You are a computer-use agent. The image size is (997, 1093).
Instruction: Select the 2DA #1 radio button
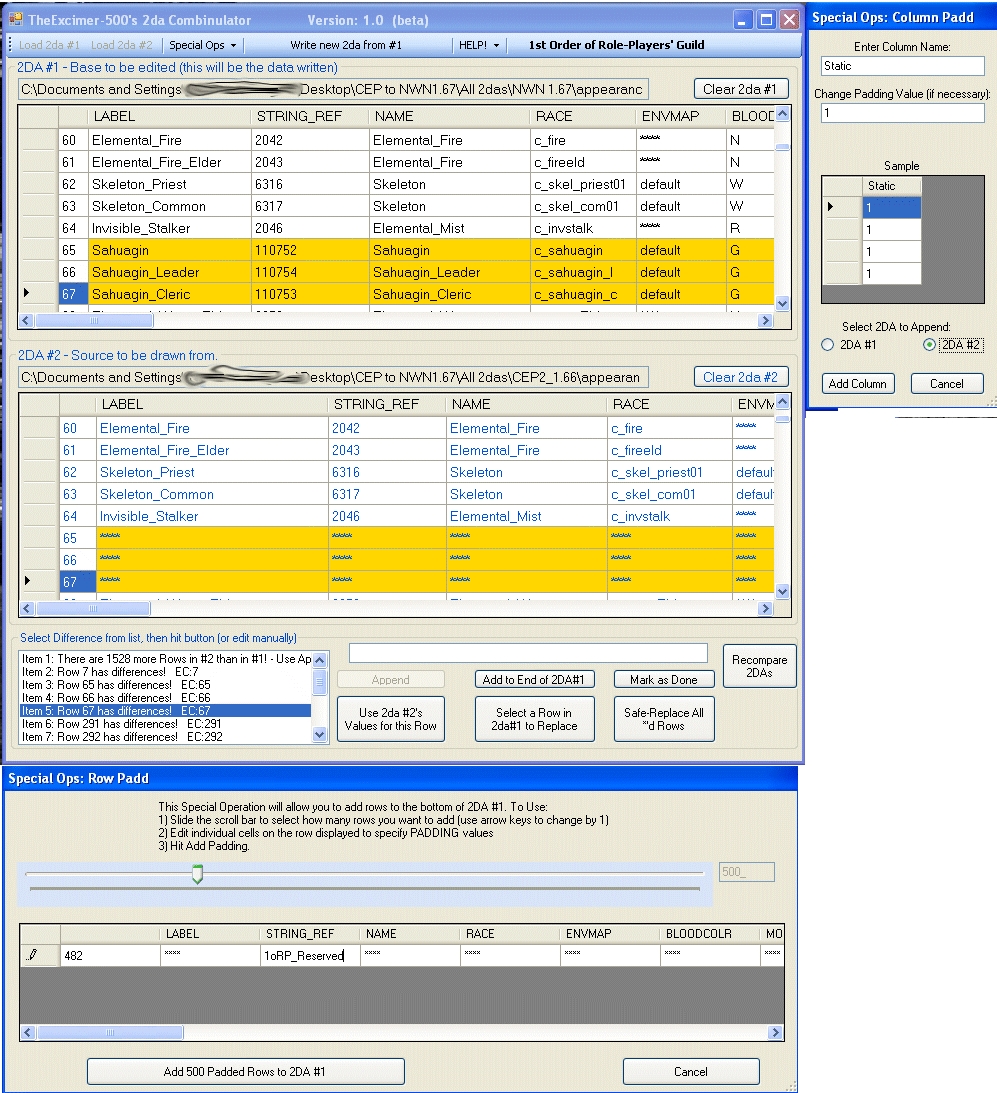click(x=827, y=345)
